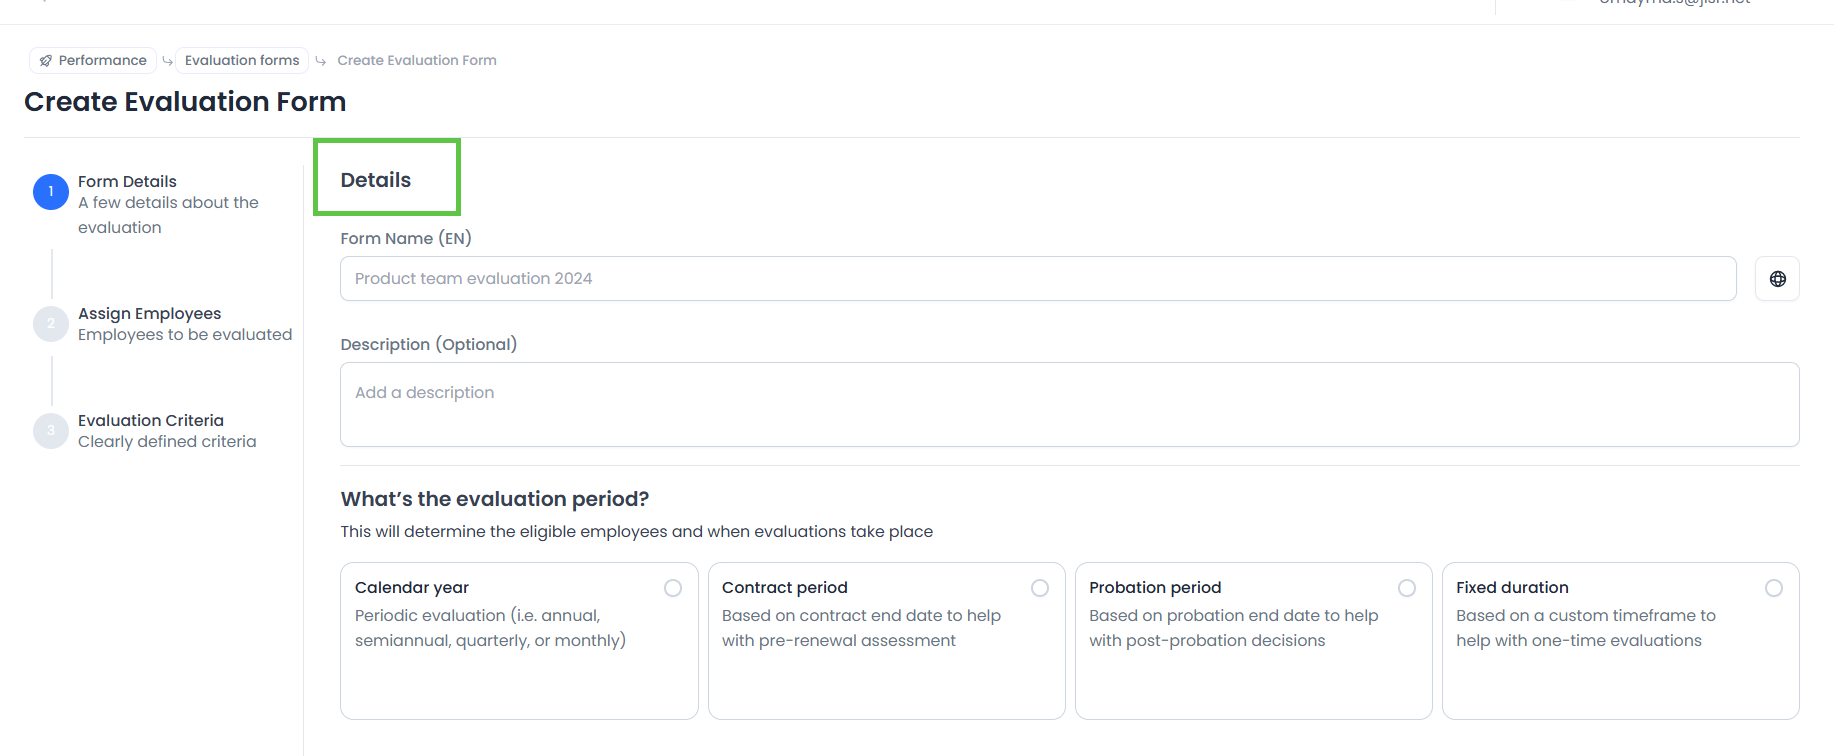Click the breadcrumb arrow before Create Evaluation Form
Viewport: 1834px width, 756px height.
click(x=318, y=60)
